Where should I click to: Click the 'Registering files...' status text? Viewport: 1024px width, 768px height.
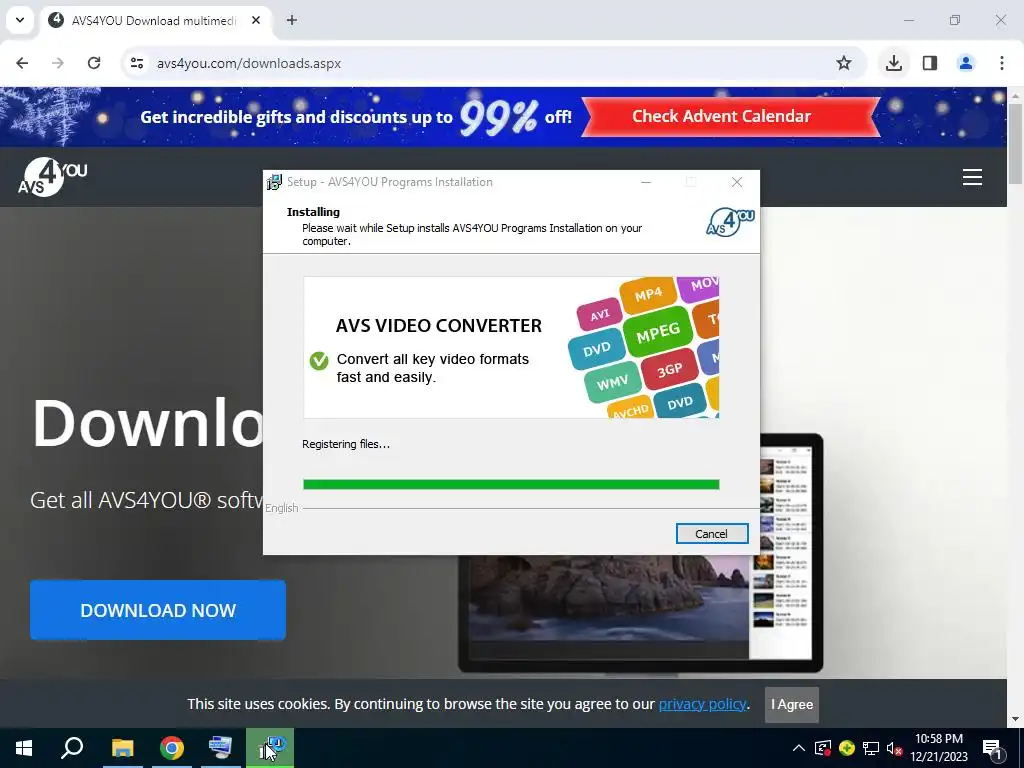point(346,444)
